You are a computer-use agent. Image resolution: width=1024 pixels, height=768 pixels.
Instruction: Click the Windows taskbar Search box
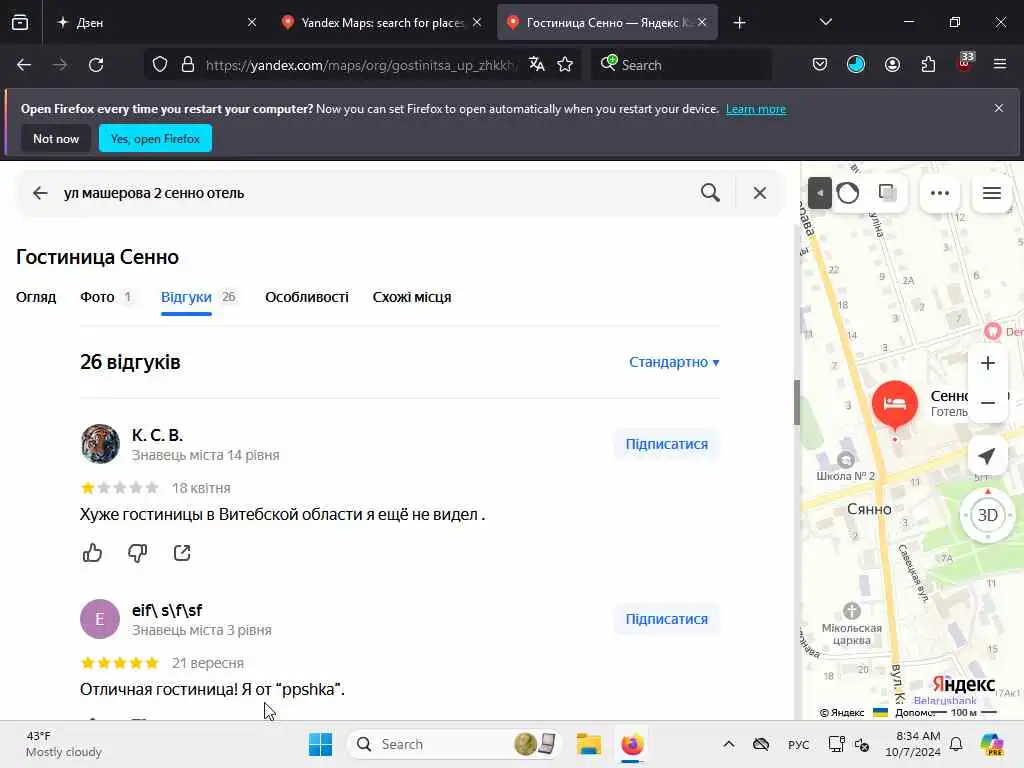tap(455, 744)
